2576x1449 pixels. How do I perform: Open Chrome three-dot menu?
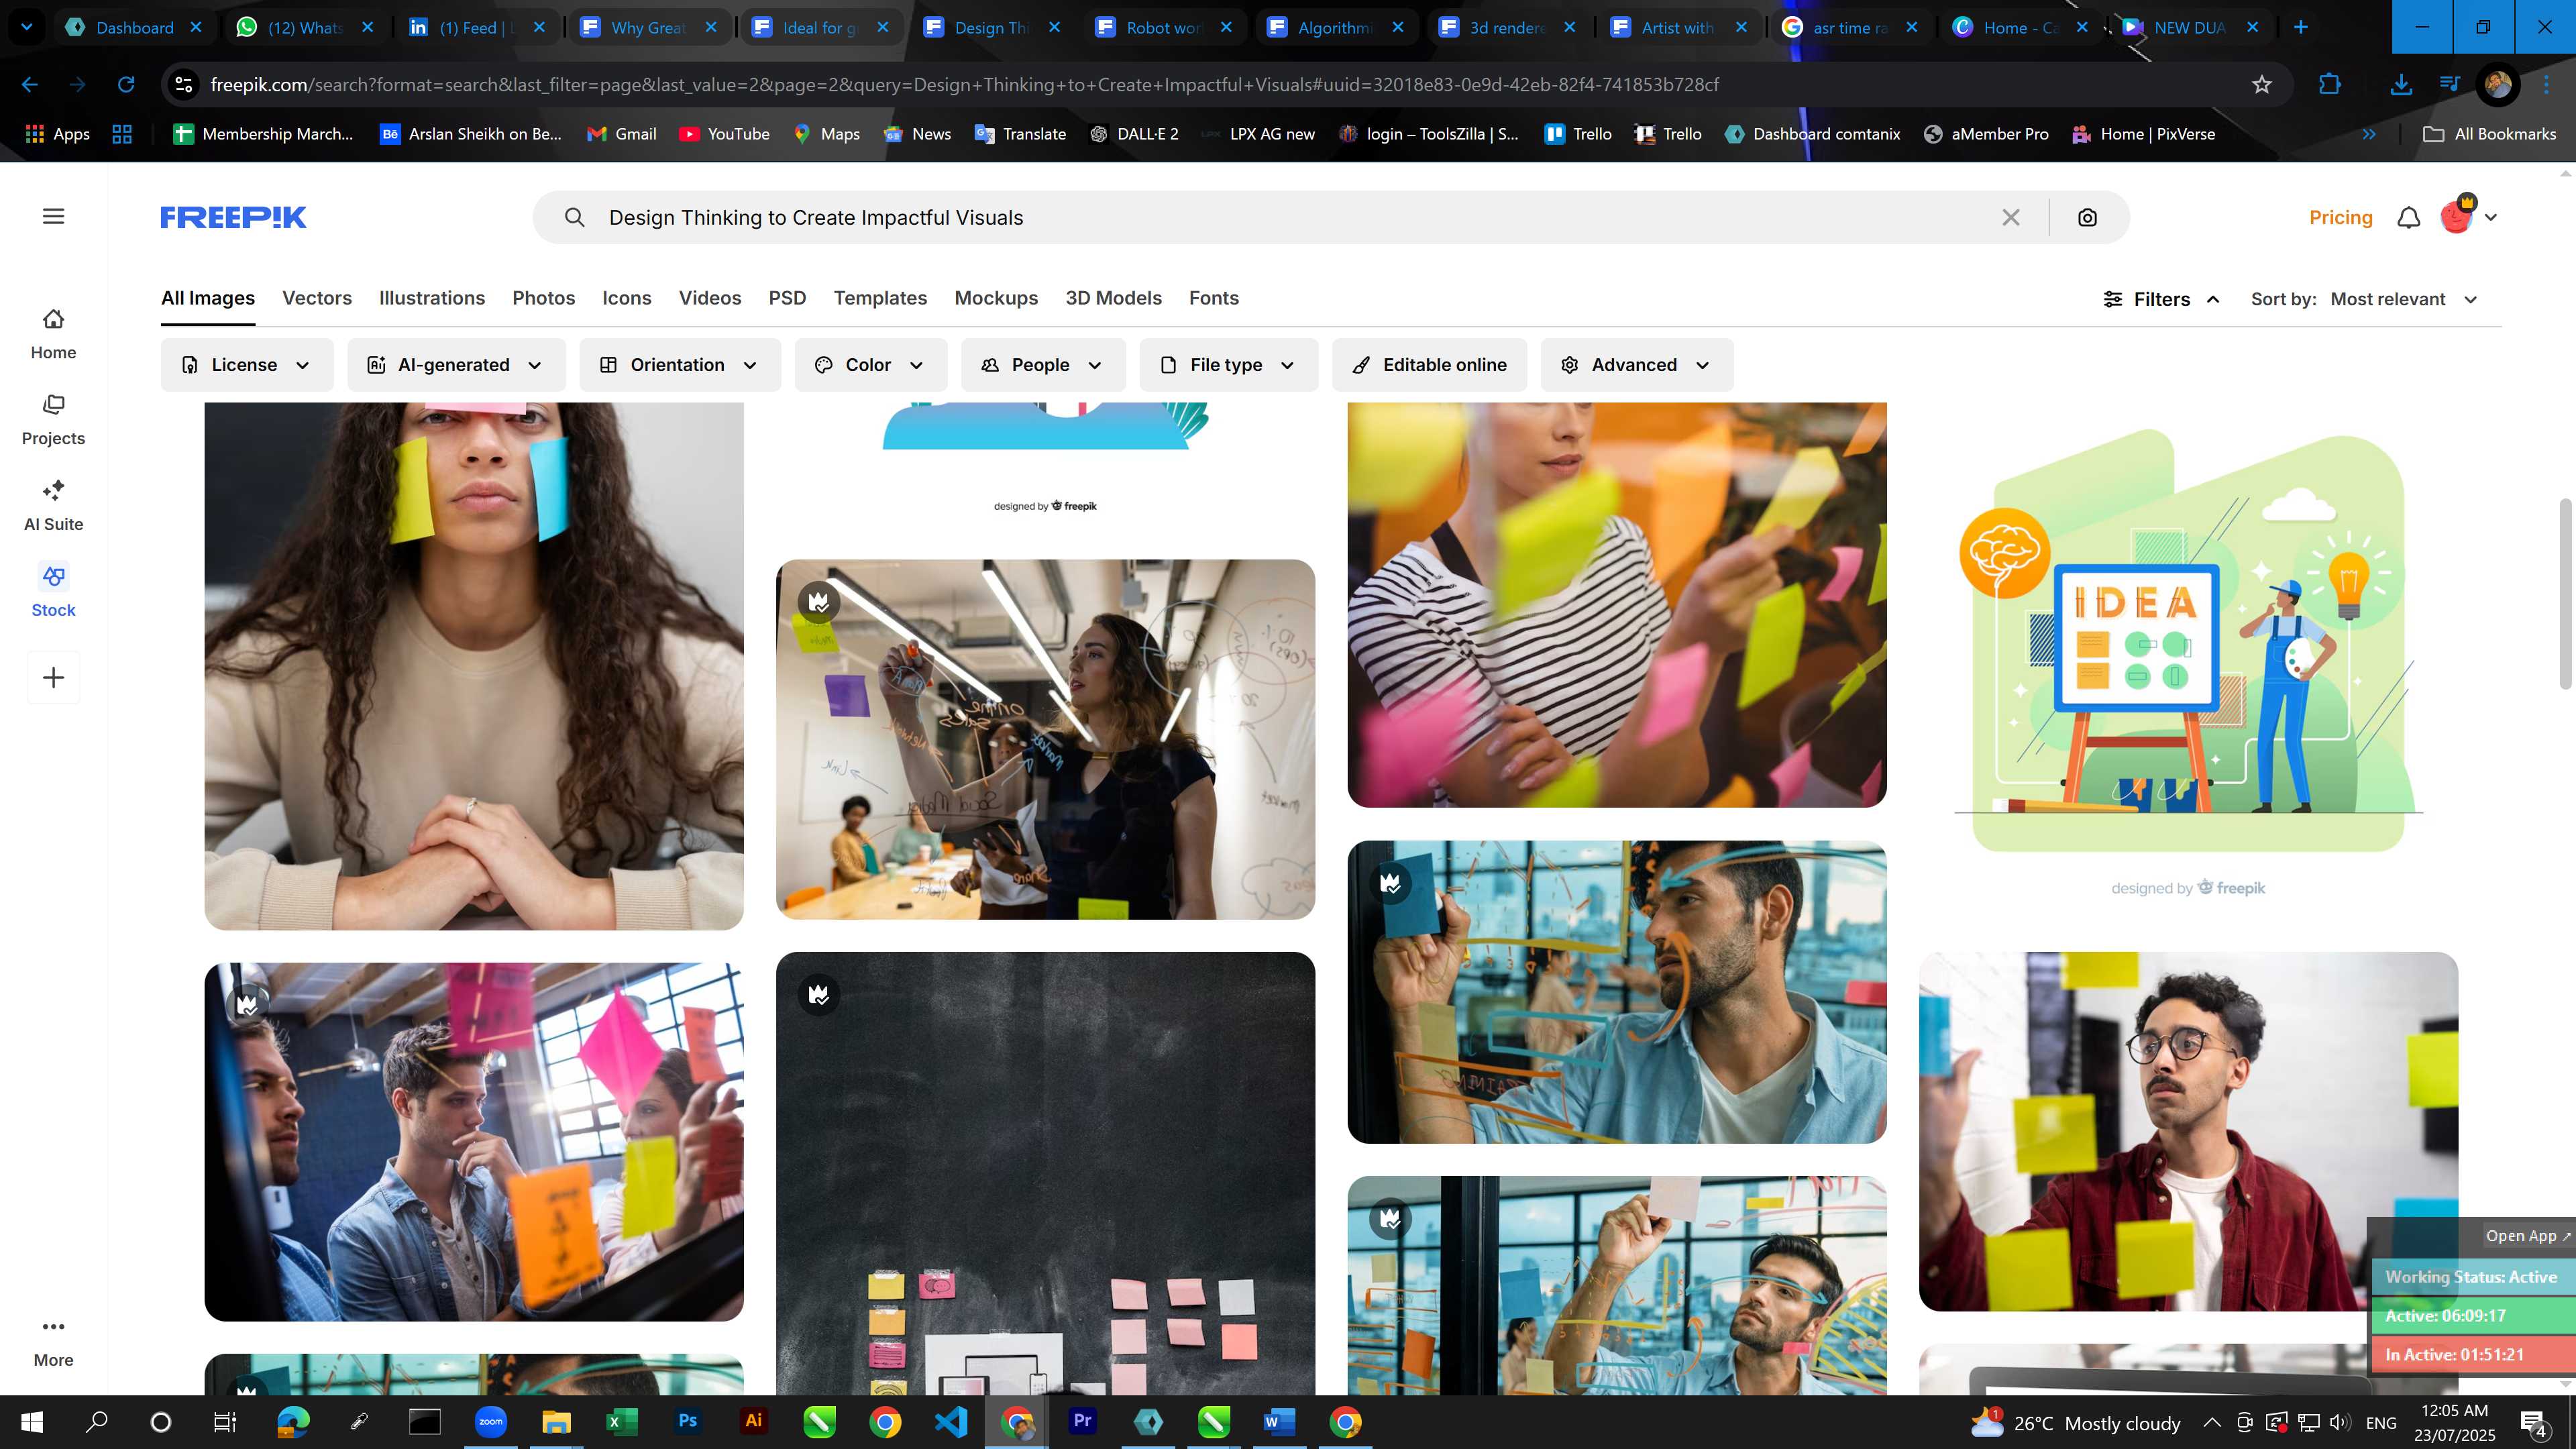[x=2547, y=85]
